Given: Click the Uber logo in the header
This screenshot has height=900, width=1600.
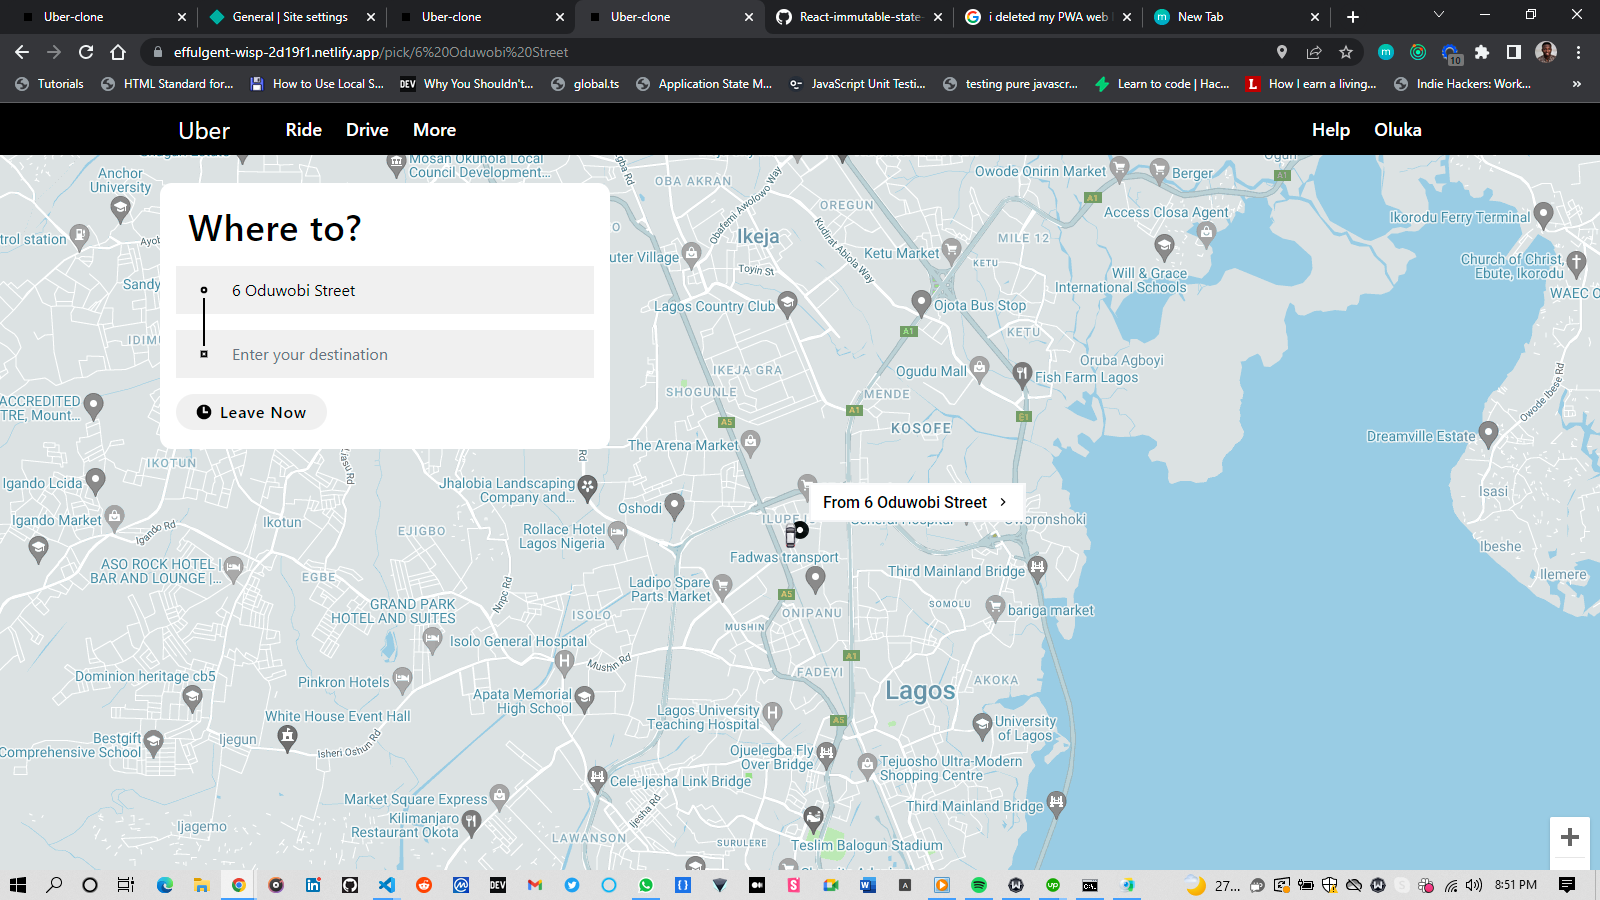Looking at the screenshot, I should point(204,130).
